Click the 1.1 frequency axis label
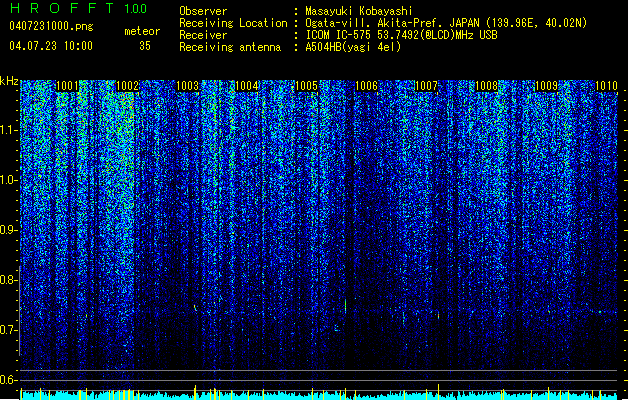 tap(8, 130)
